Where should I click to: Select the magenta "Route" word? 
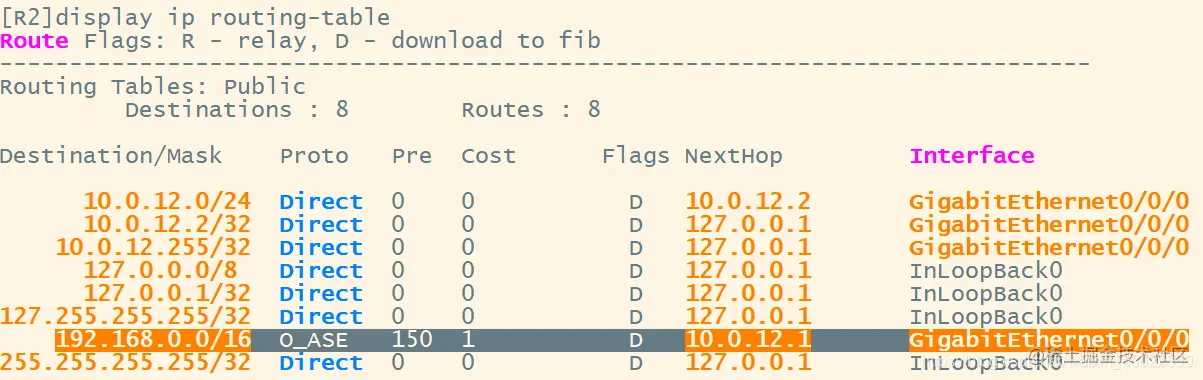coord(34,41)
